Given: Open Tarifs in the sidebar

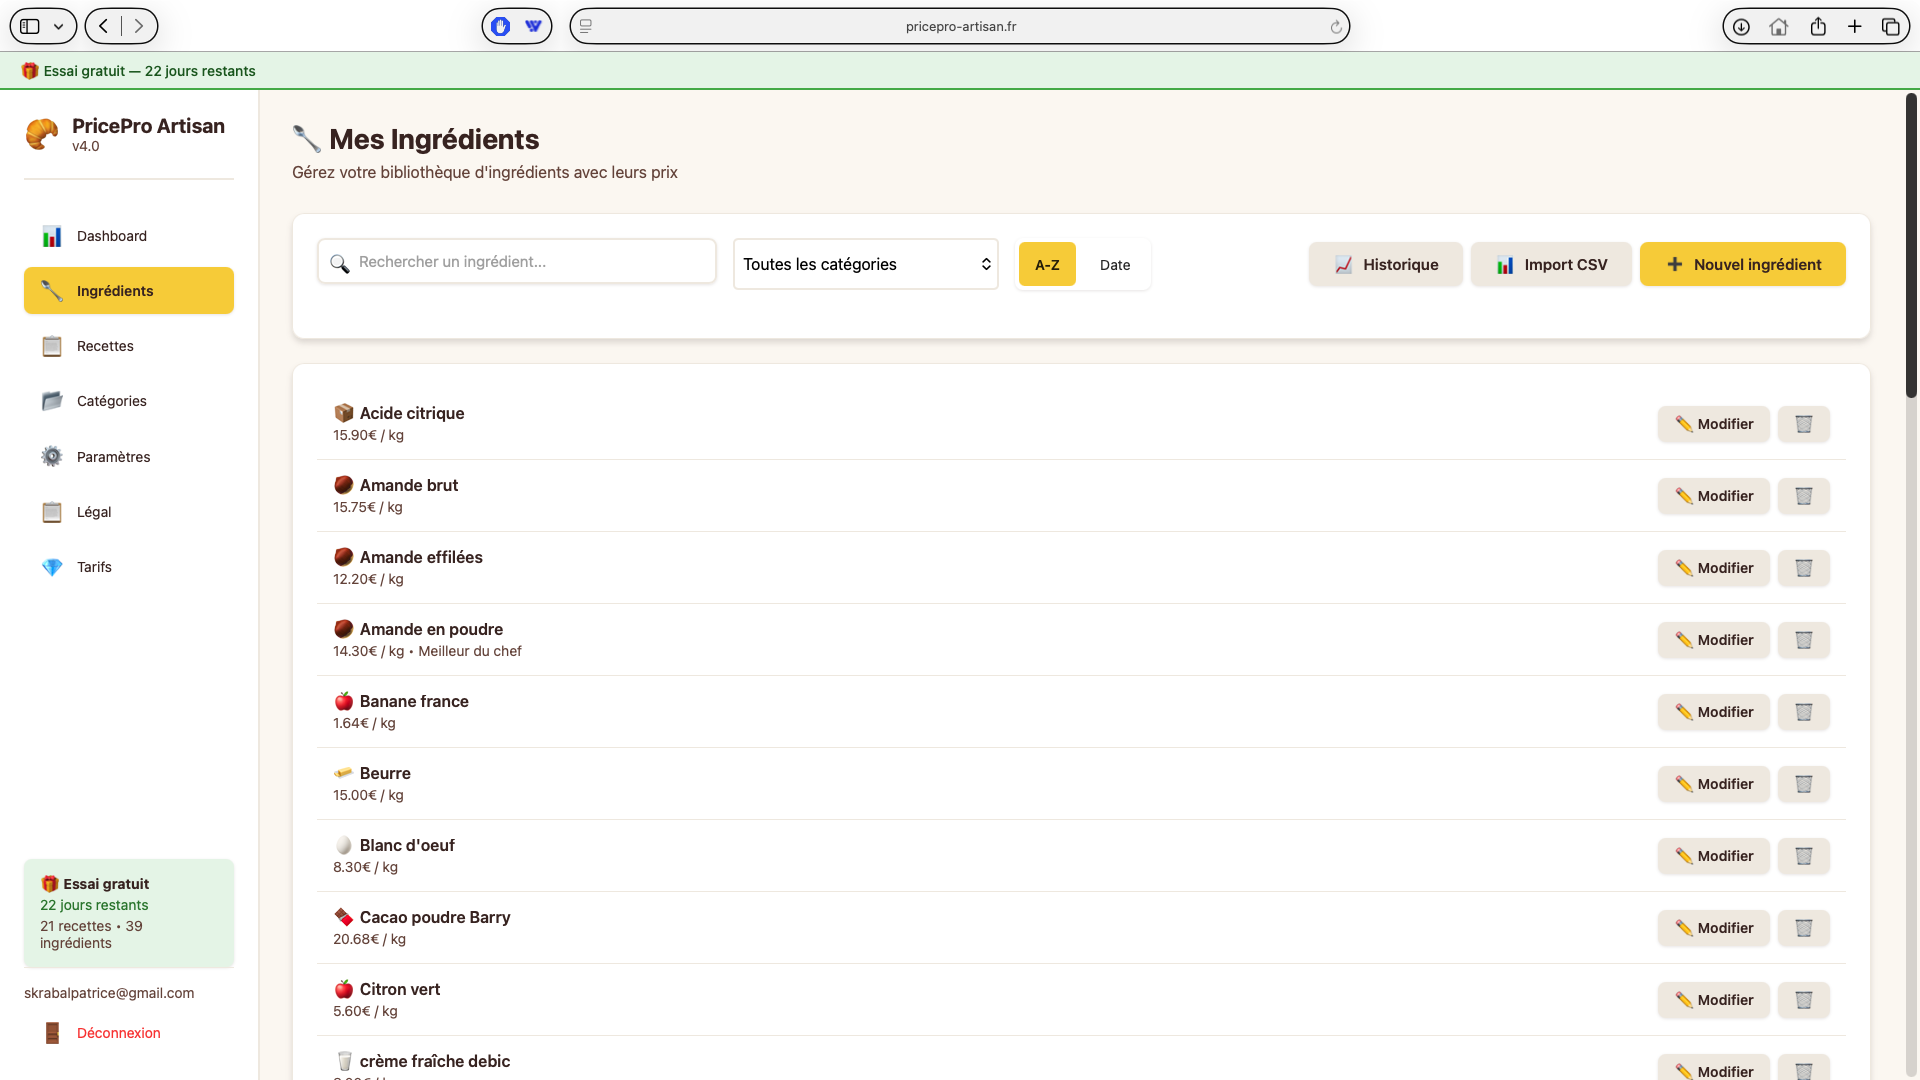Looking at the screenshot, I should [129, 567].
